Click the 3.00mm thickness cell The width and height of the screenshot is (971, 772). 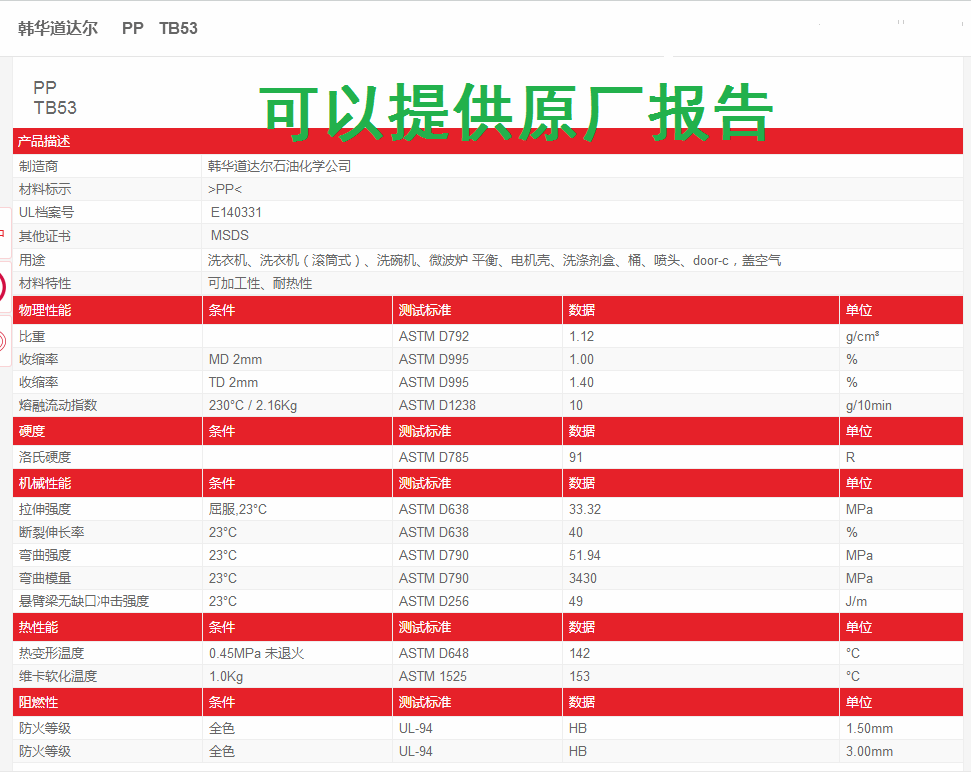point(869,751)
